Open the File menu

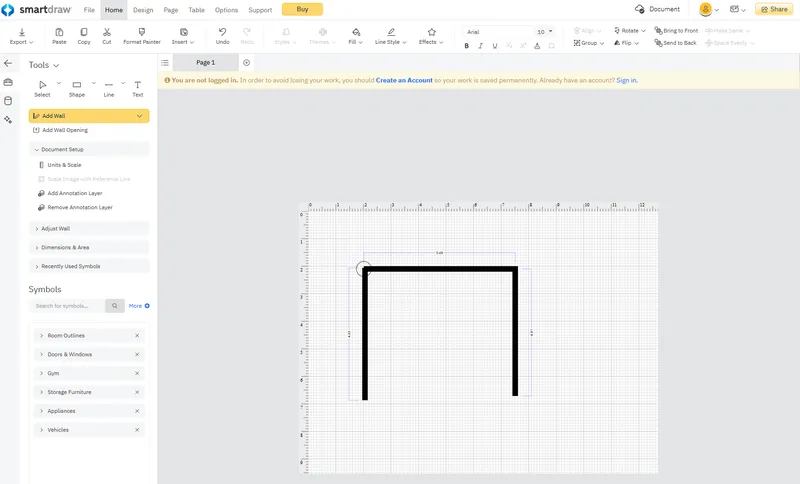[89, 10]
